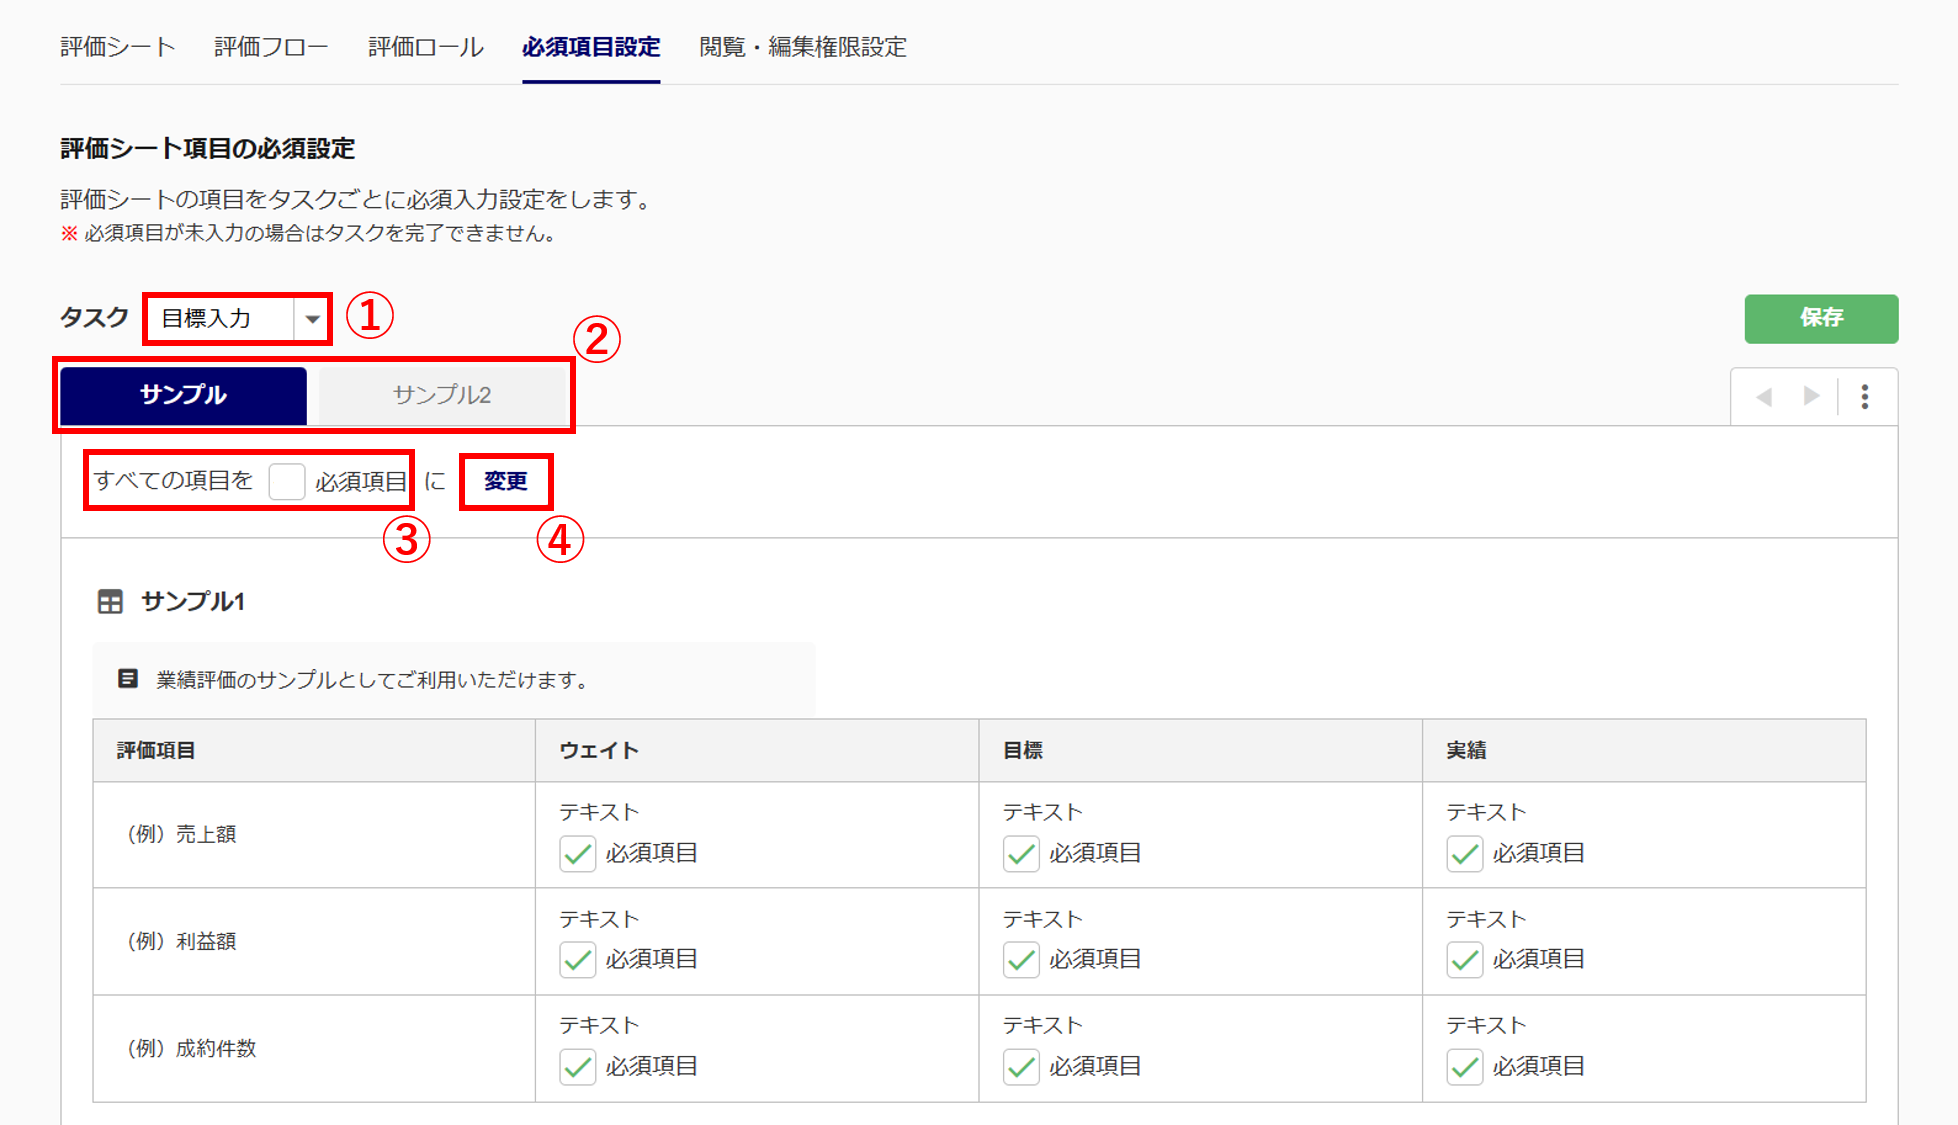Open the 評価ロール tab
The width and height of the screenshot is (1958, 1125).
coord(426,47)
